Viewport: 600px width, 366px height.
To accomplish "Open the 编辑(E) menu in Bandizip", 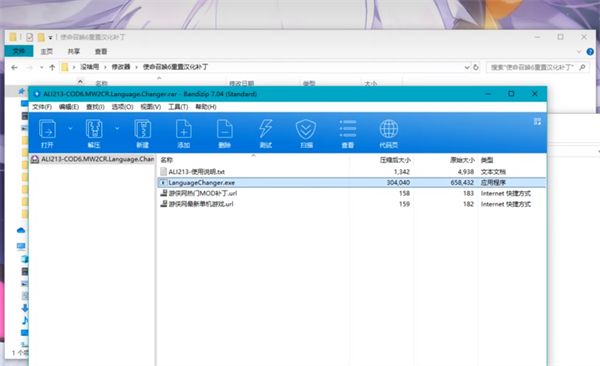I will [69, 107].
